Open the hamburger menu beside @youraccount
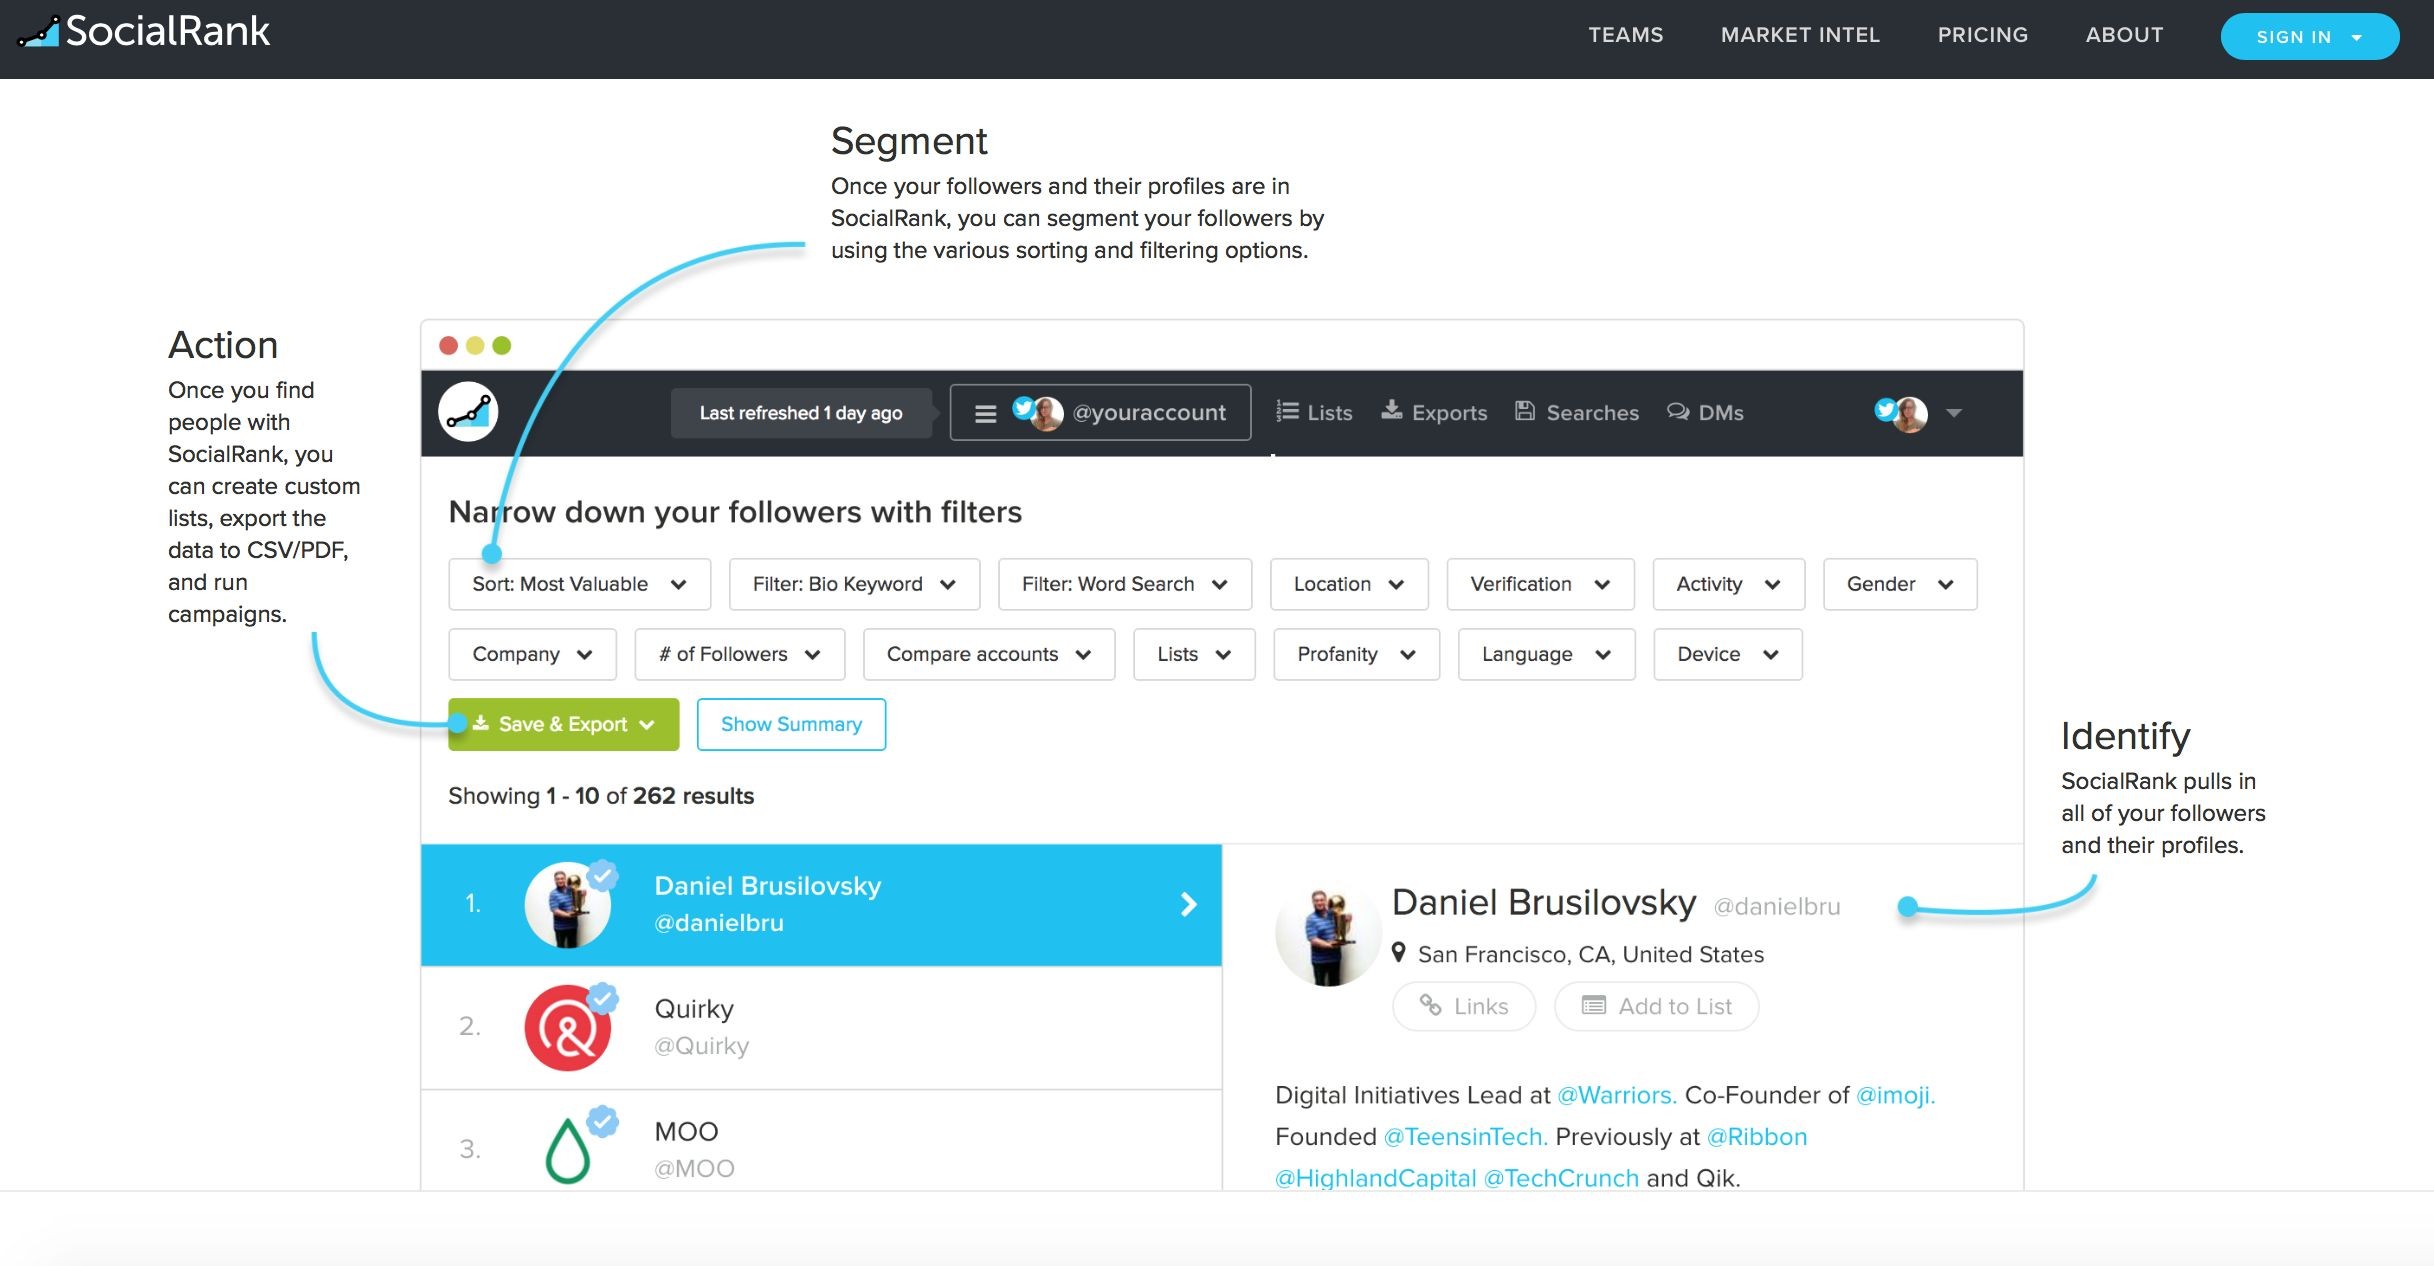2434x1266 pixels. 985,413
